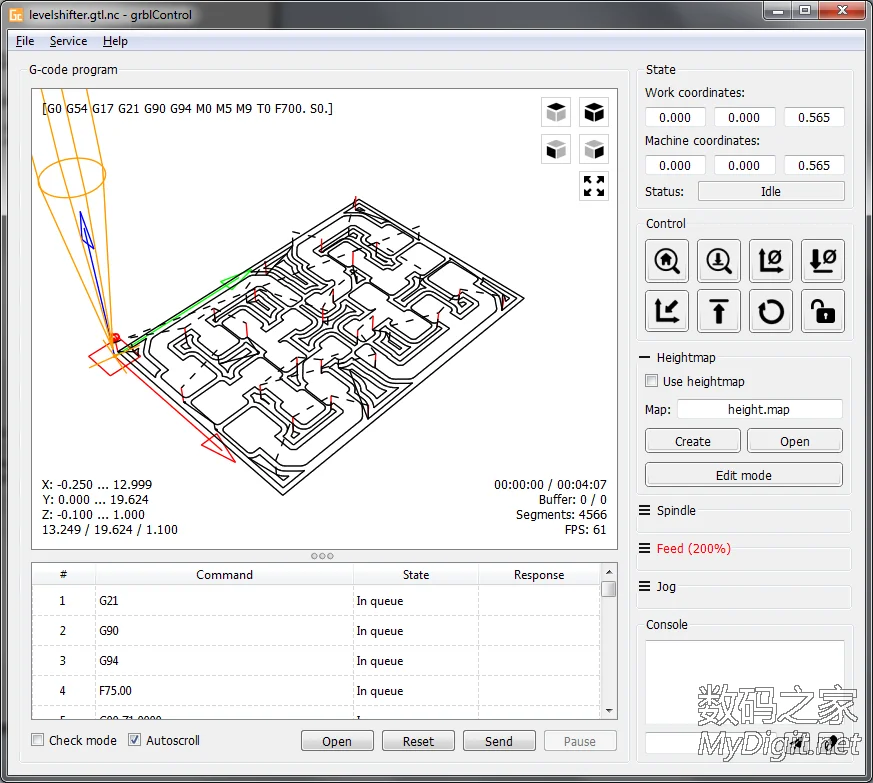Viewport: 873px width, 783px height.
Task: Click Edit mode under Heightmap
Action: (743, 474)
